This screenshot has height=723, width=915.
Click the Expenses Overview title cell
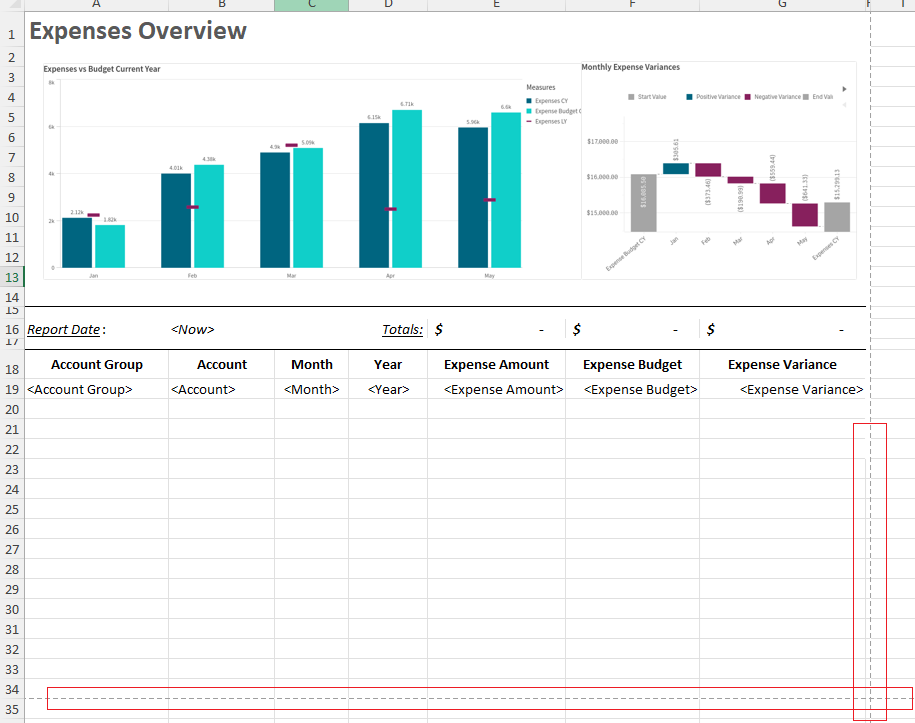pos(138,31)
